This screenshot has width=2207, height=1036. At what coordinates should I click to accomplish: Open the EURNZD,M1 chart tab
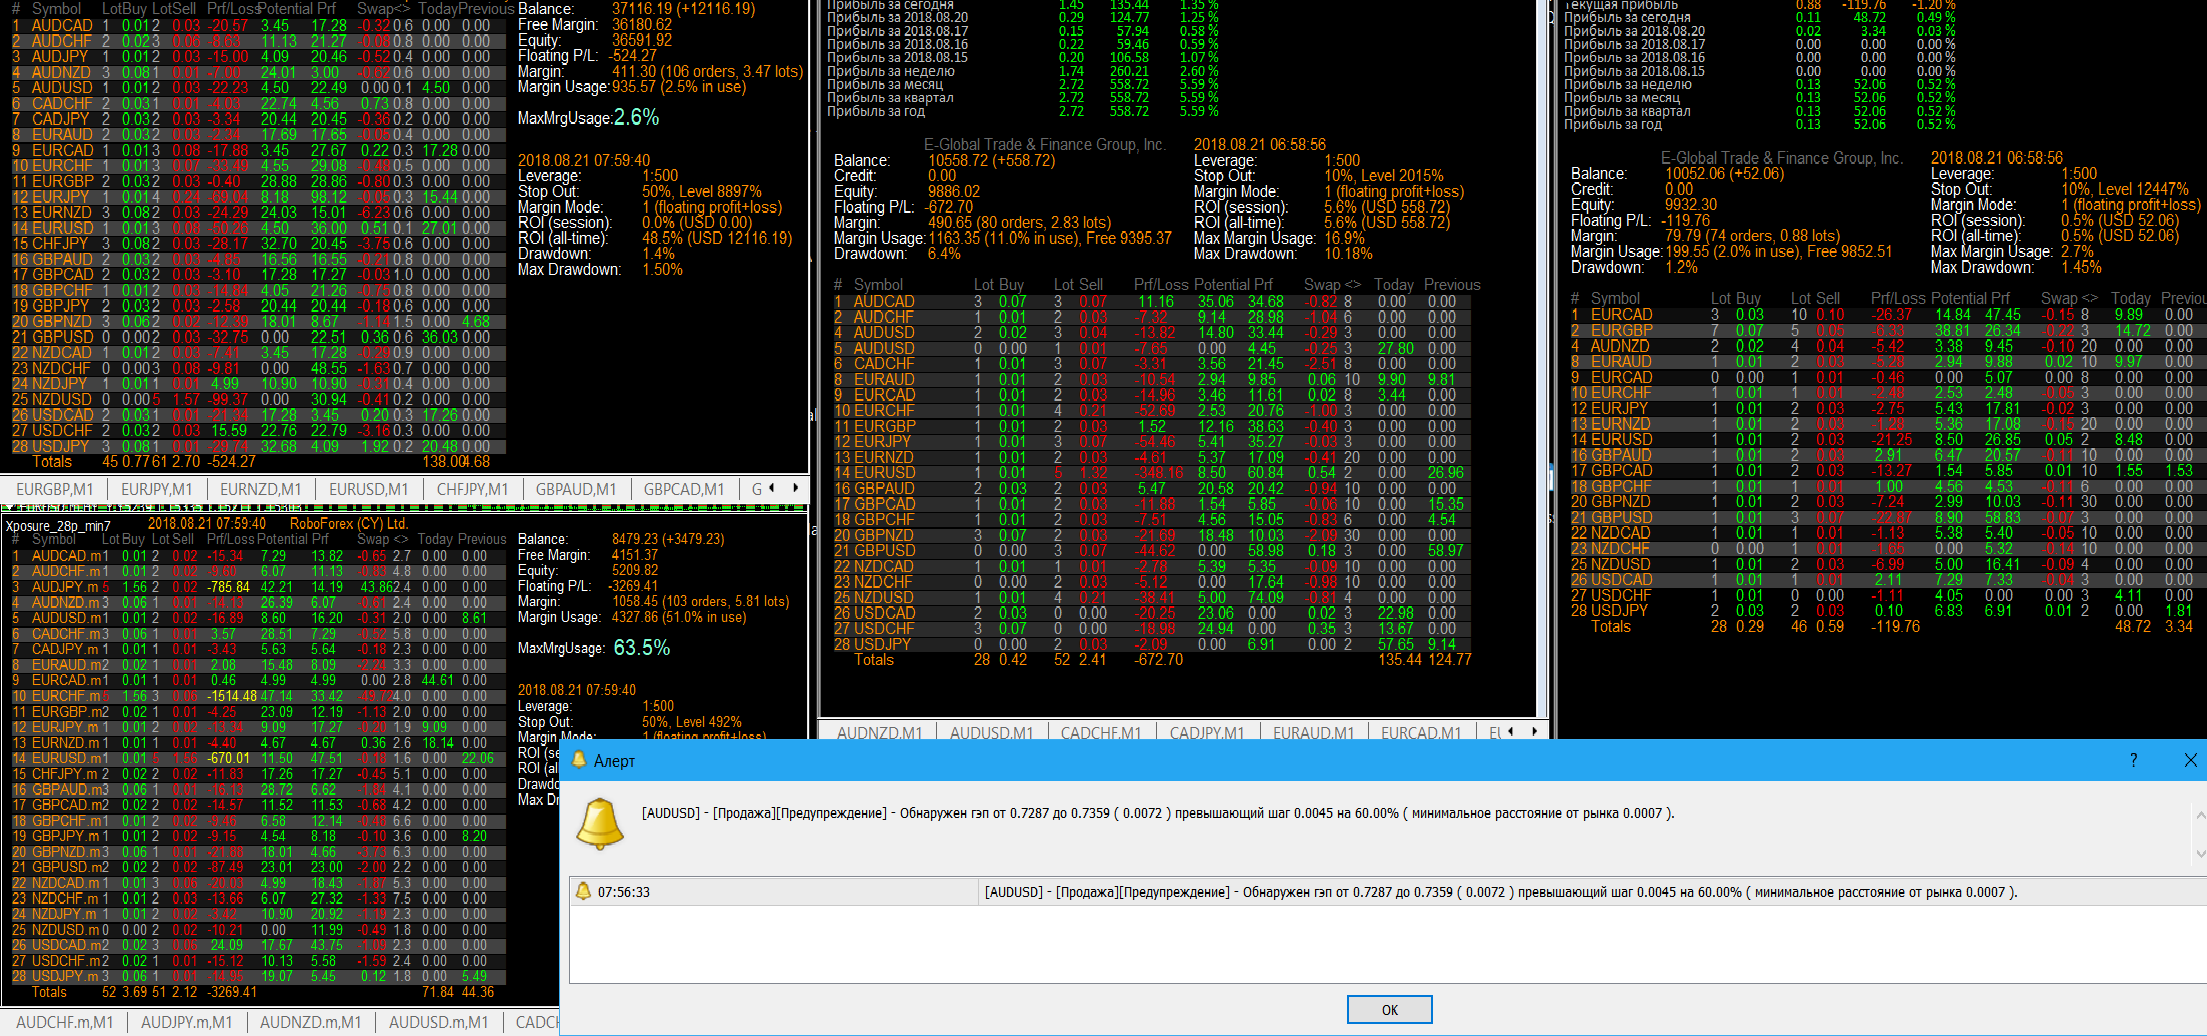[260, 489]
